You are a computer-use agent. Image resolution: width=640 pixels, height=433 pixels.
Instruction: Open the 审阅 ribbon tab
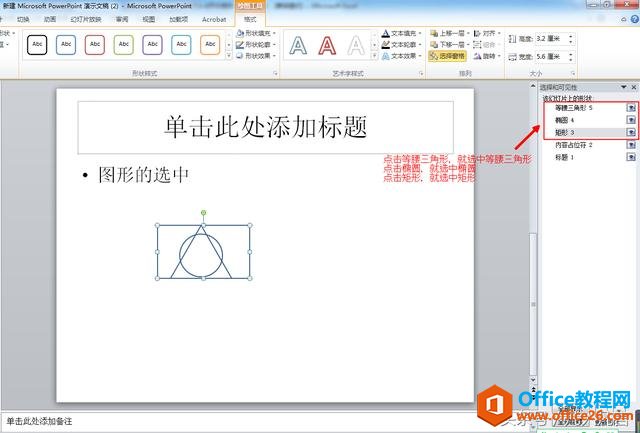(122, 18)
